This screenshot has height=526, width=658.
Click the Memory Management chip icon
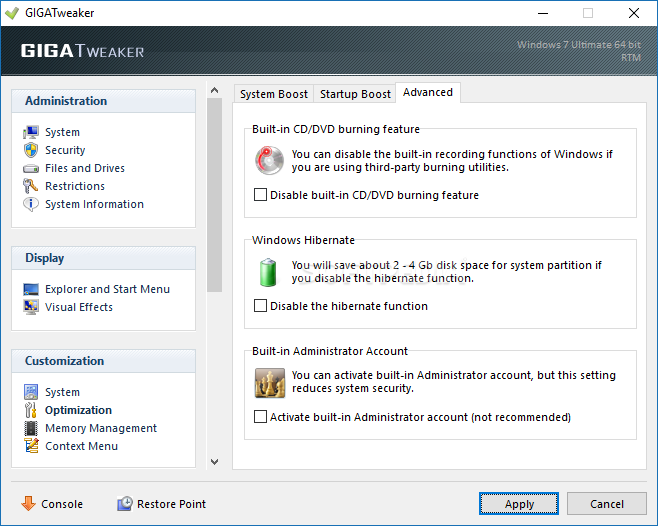[31, 428]
